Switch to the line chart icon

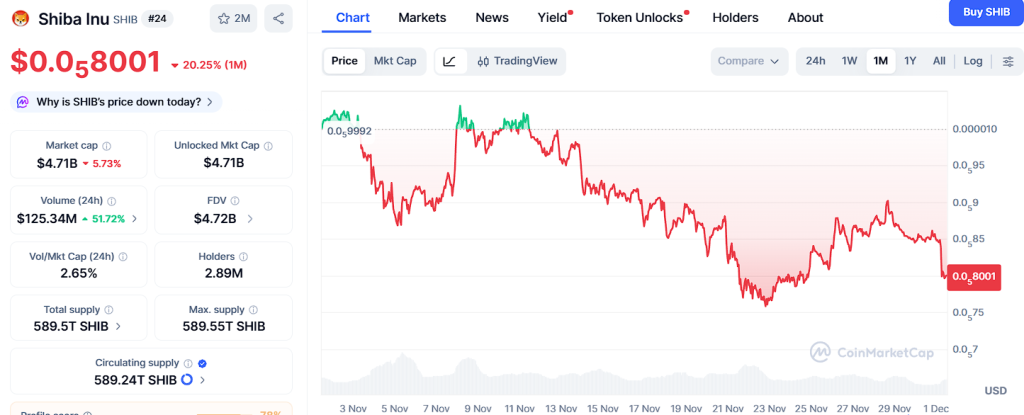[x=450, y=61]
